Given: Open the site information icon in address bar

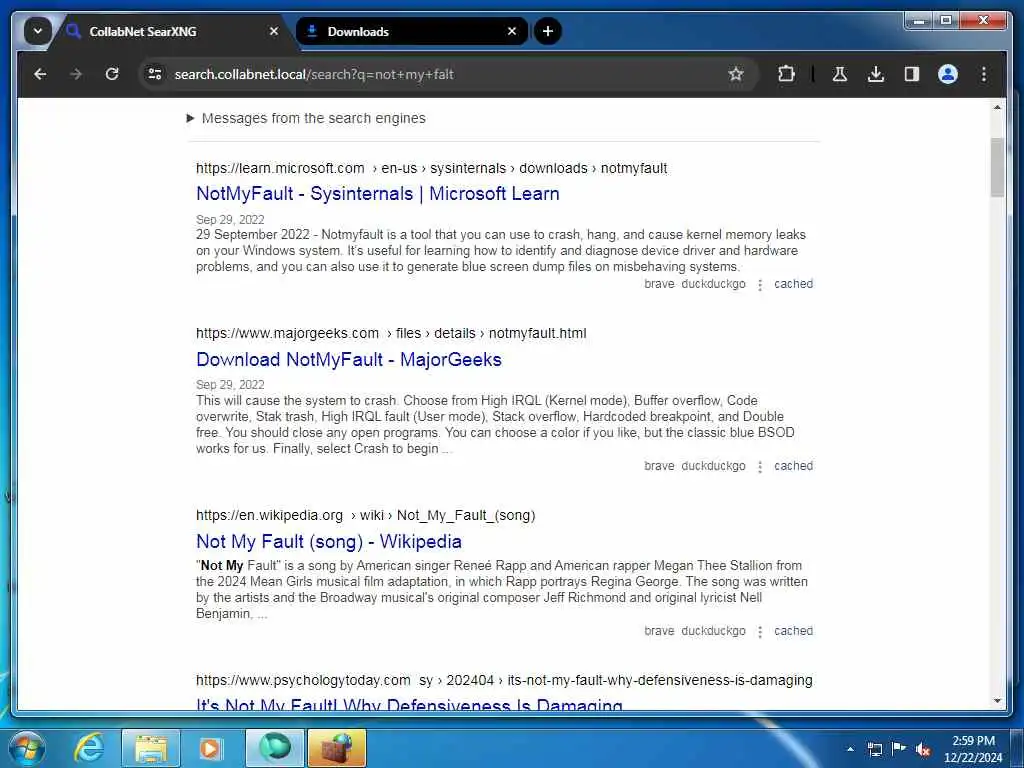Looking at the screenshot, I should (155, 74).
